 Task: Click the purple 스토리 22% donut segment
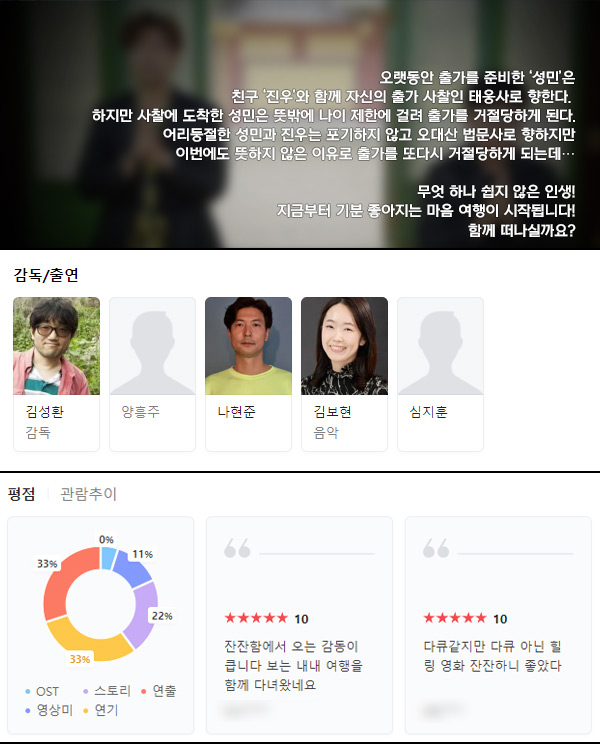click(145, 614)
